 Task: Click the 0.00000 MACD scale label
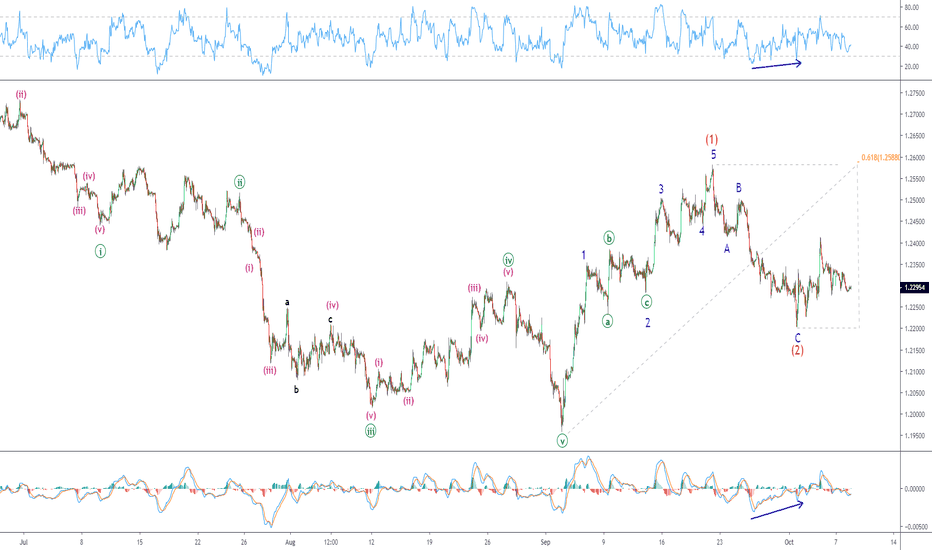[x=915, y=489]
